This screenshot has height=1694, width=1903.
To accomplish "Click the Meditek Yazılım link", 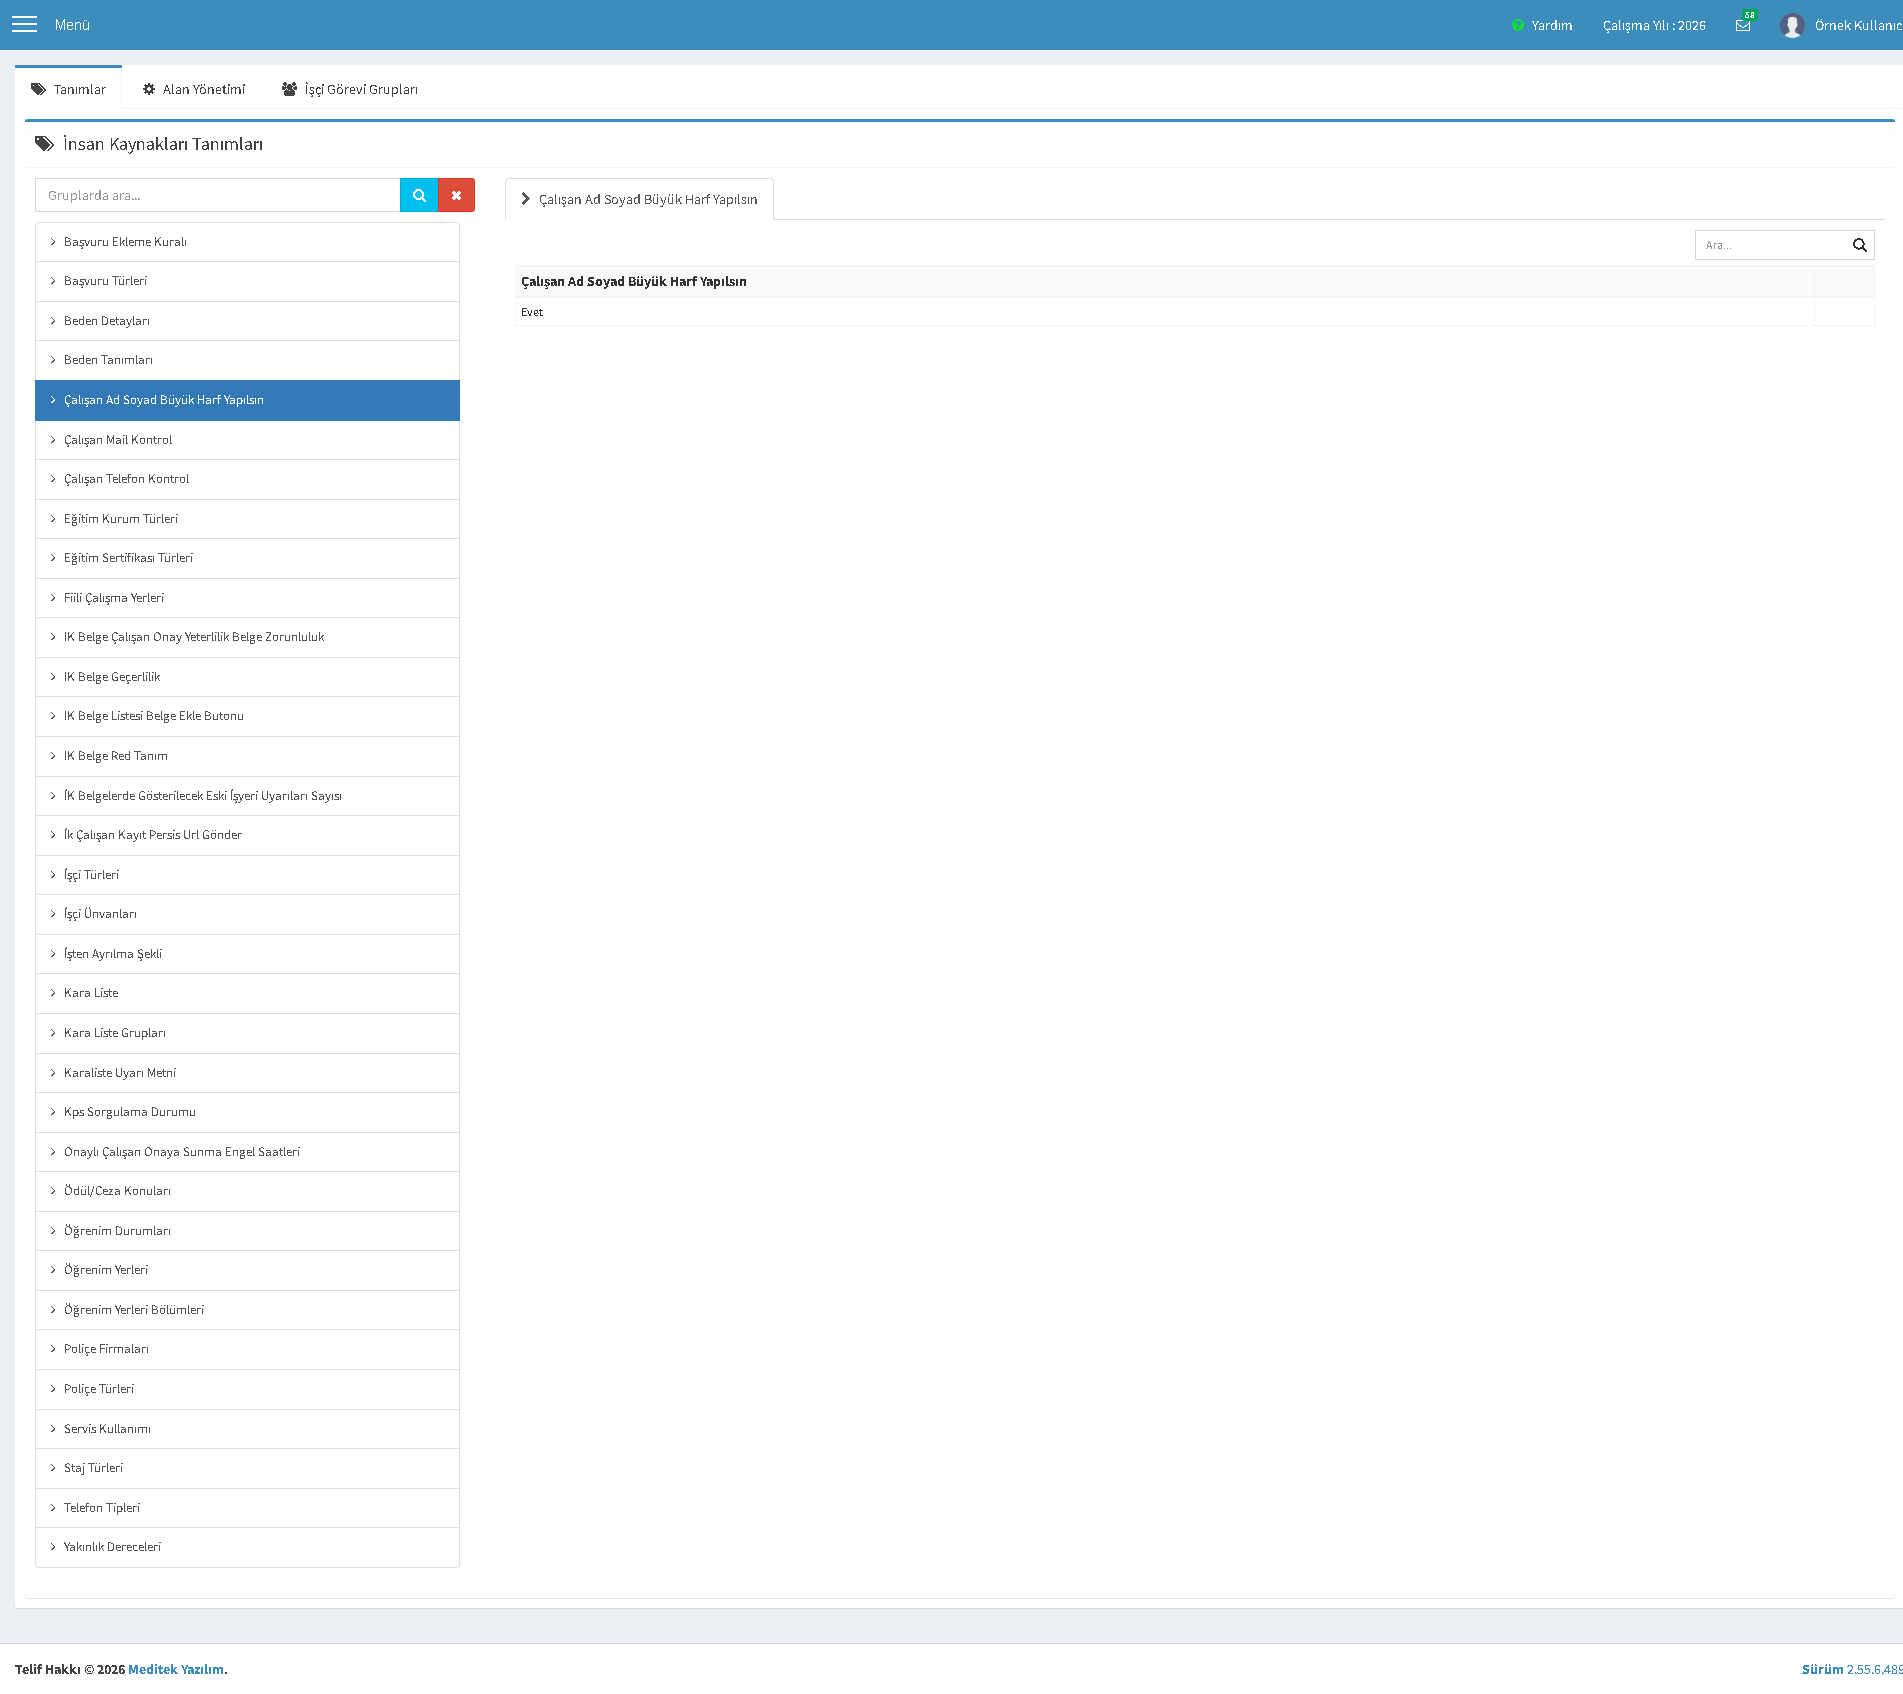I will (176, 1669).
